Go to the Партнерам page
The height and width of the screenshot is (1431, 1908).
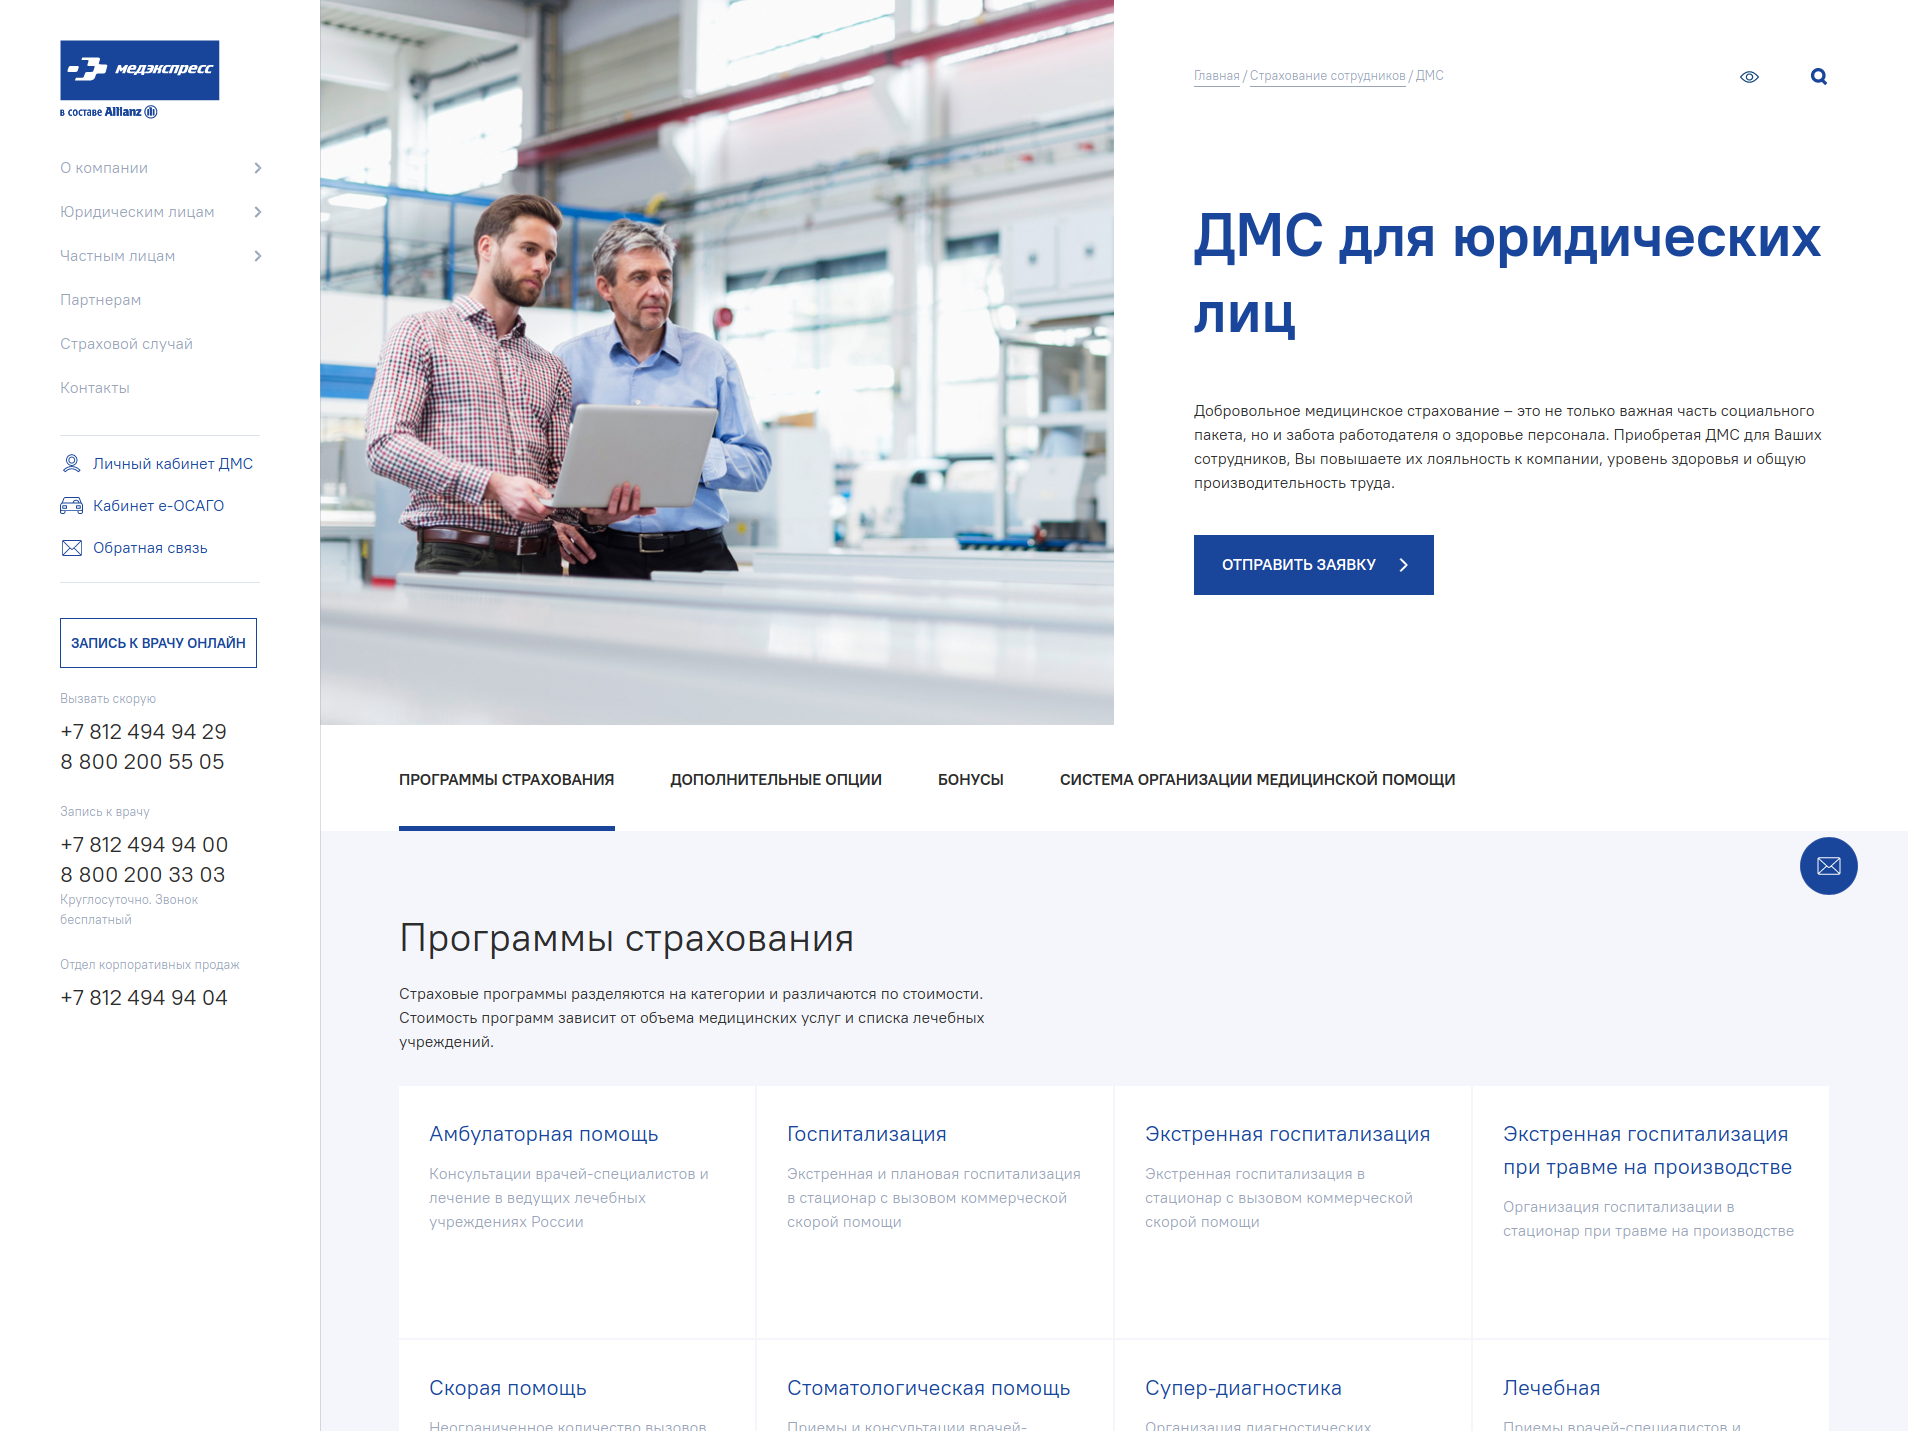tap(100, 300)
